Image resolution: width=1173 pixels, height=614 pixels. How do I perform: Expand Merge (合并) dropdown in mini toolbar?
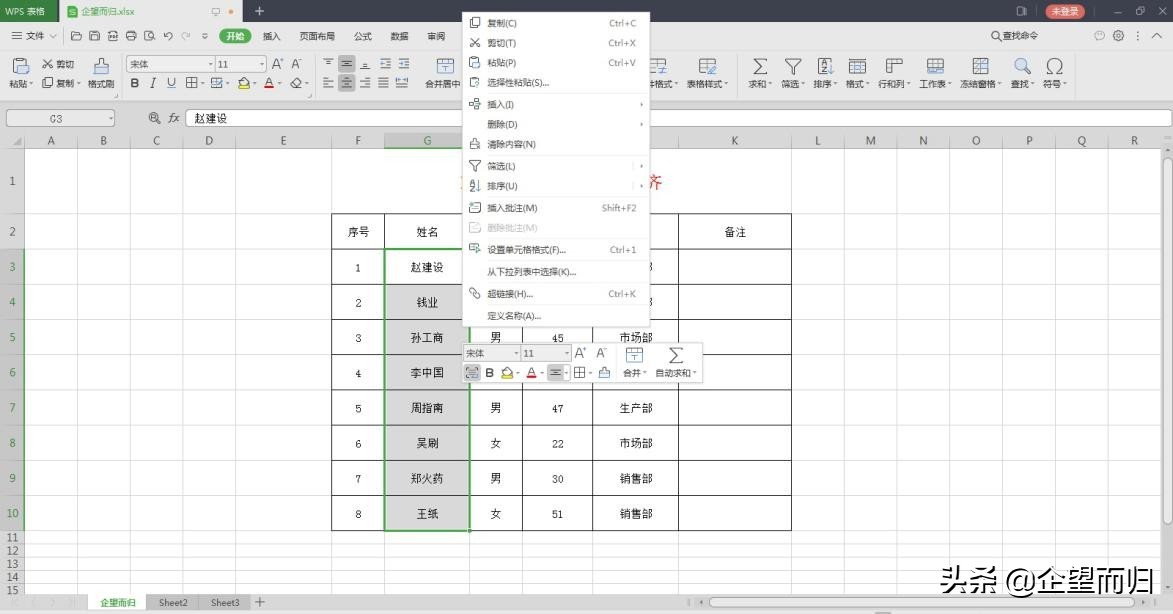point(645,372)
